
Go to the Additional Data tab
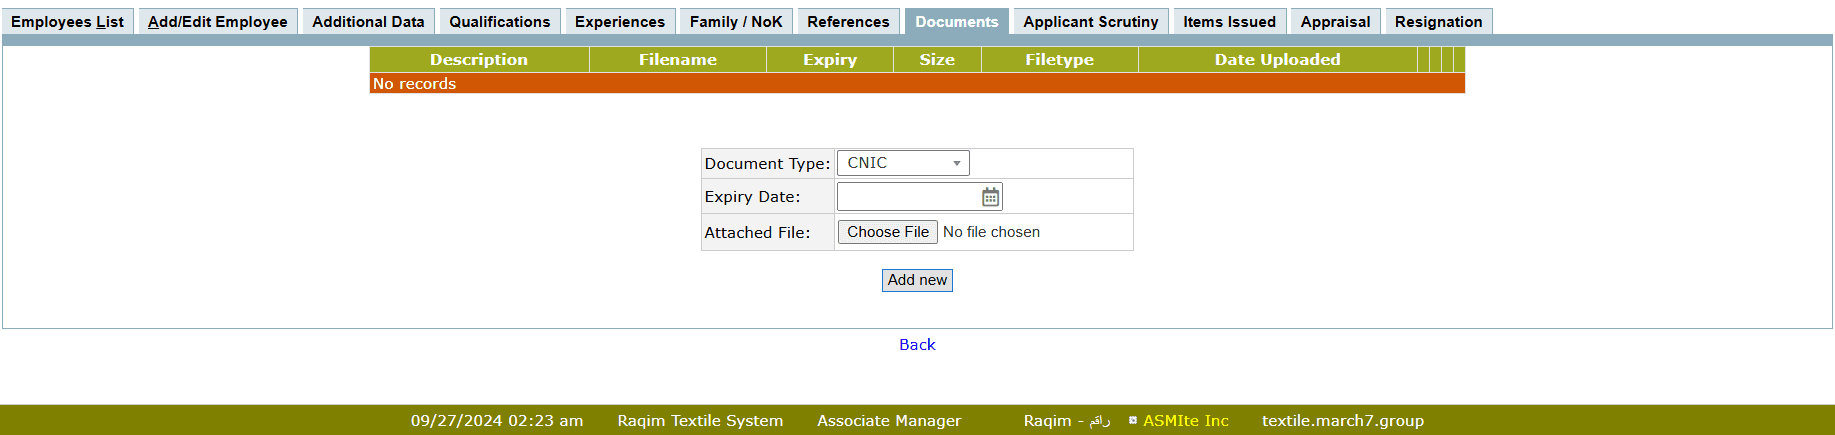368,22
